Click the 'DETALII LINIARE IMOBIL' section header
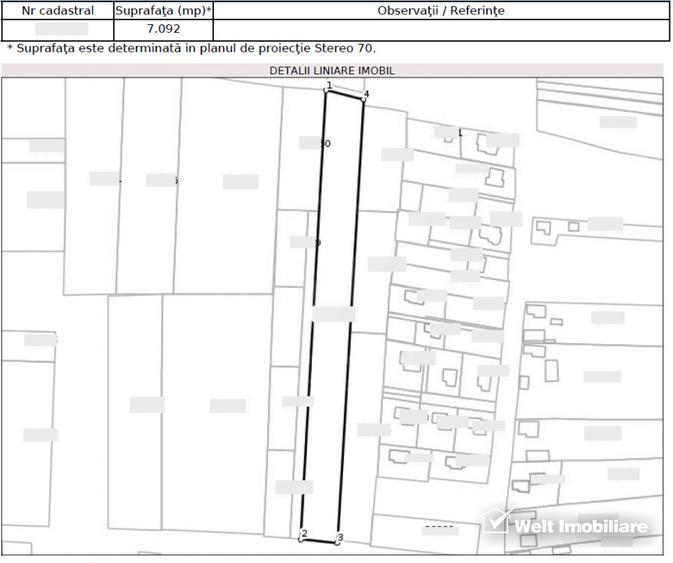673x563 pixels. tap(332, 71)
